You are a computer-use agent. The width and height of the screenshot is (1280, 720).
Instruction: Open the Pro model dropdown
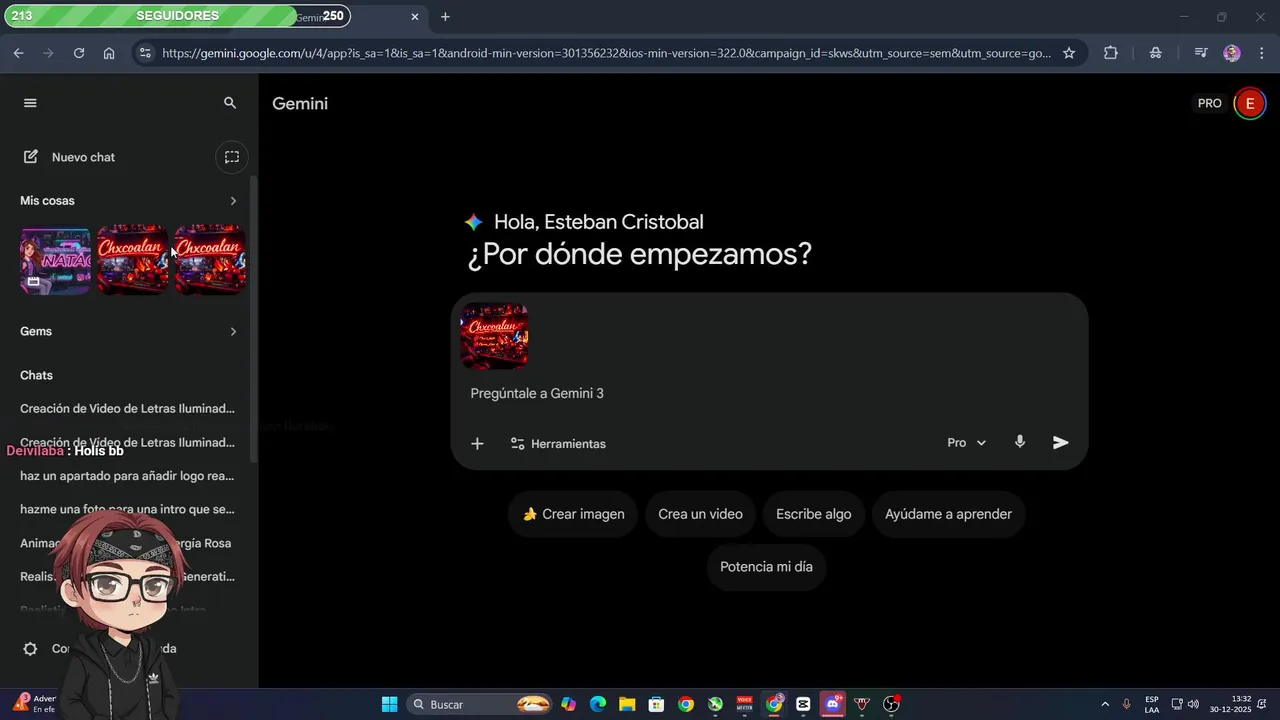pyautogui.click(x=966, y=443)
